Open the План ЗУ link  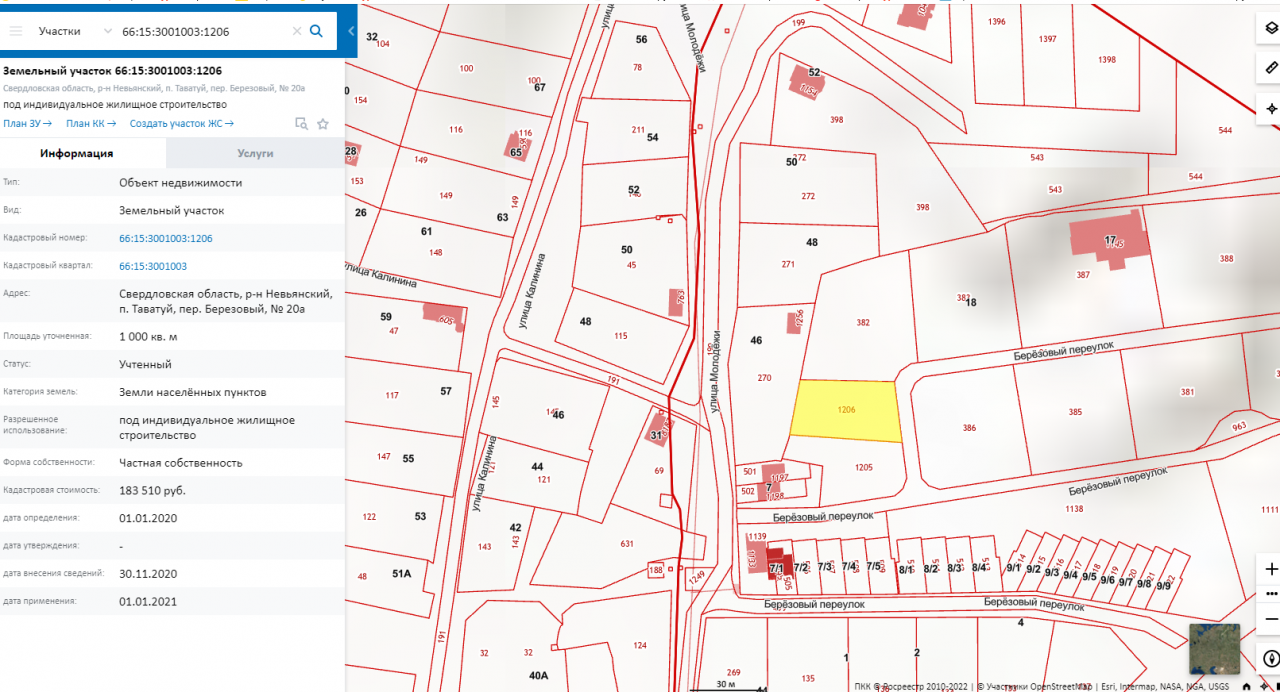tap(28, 124)
